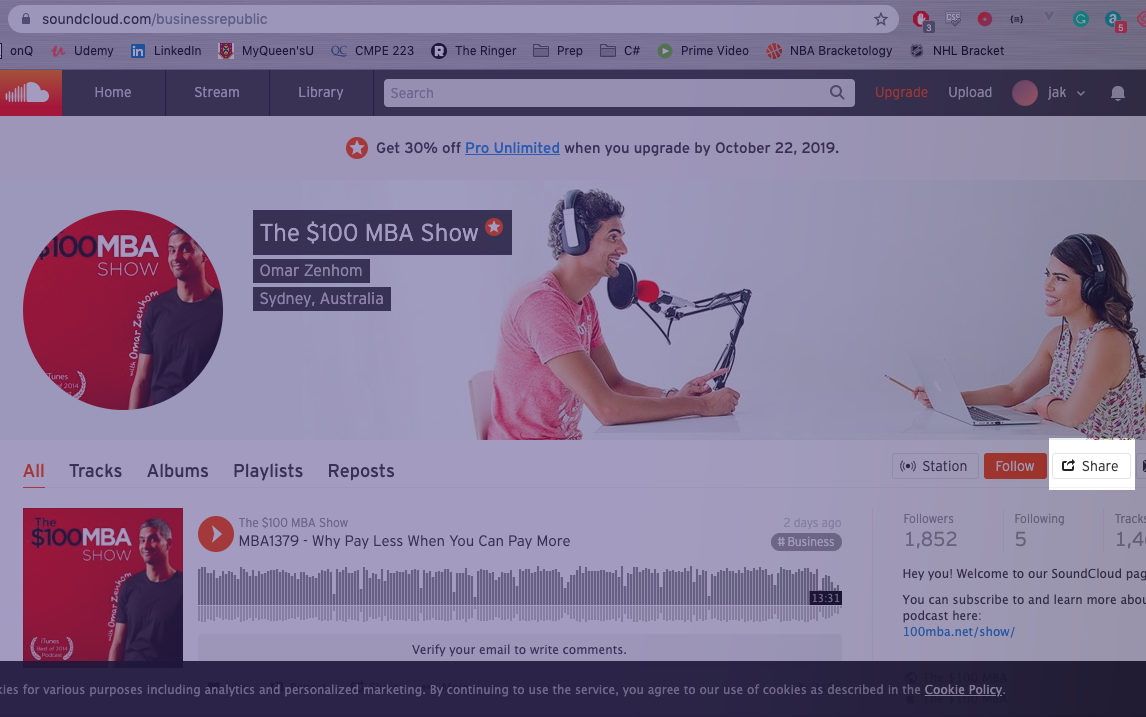
Task: Open the Udemy bookmark
Action: (x=83, y=50)
